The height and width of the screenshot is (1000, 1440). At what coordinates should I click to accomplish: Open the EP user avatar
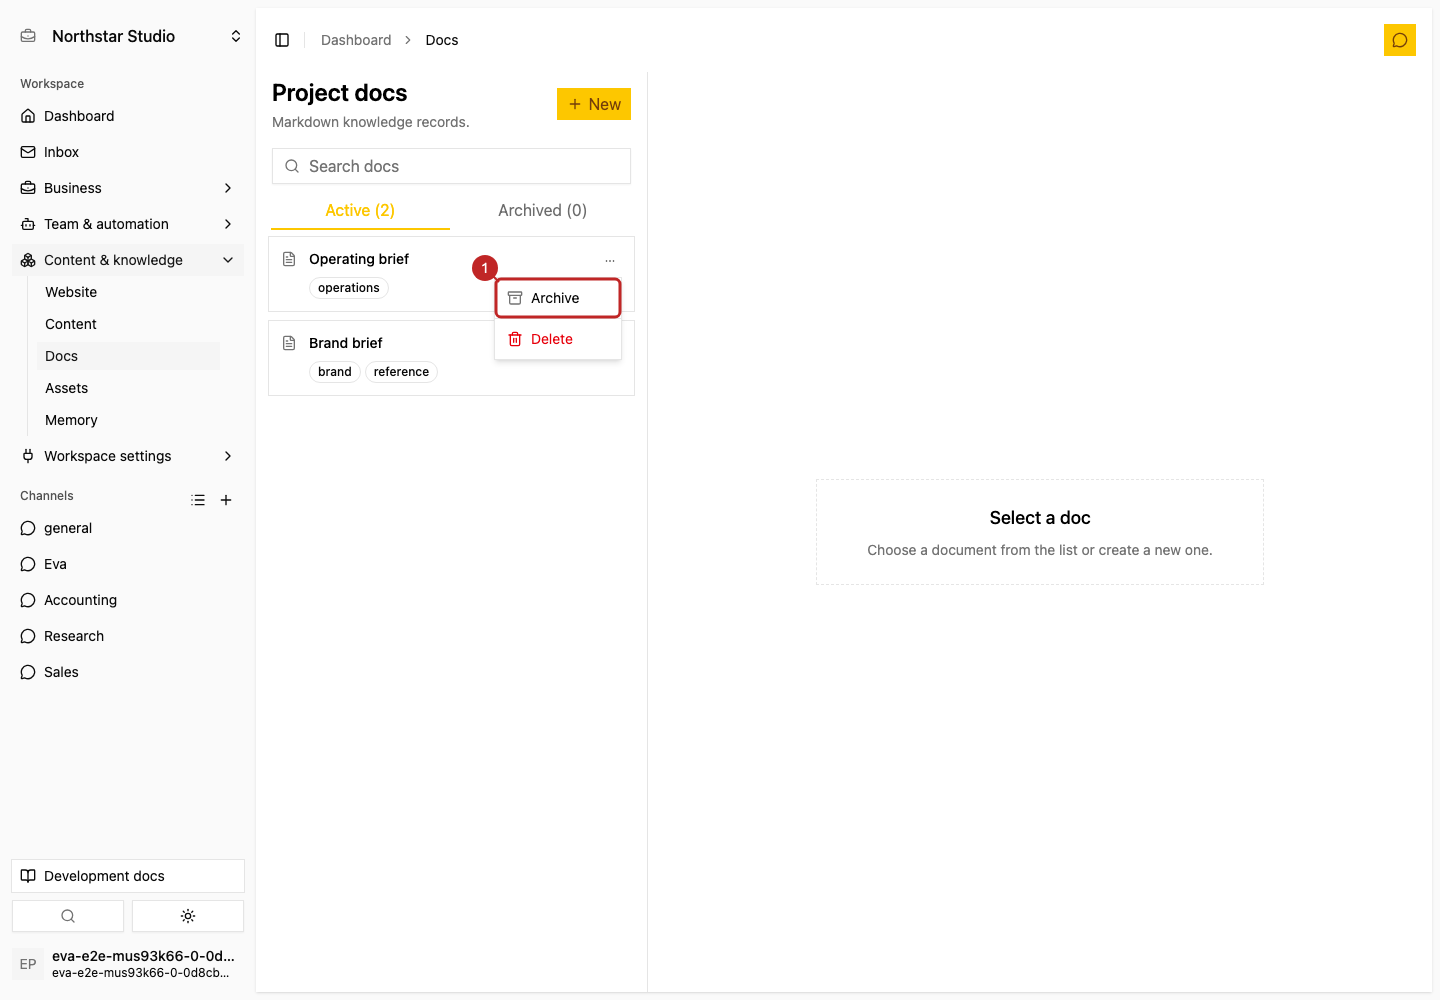coord(28,964)
